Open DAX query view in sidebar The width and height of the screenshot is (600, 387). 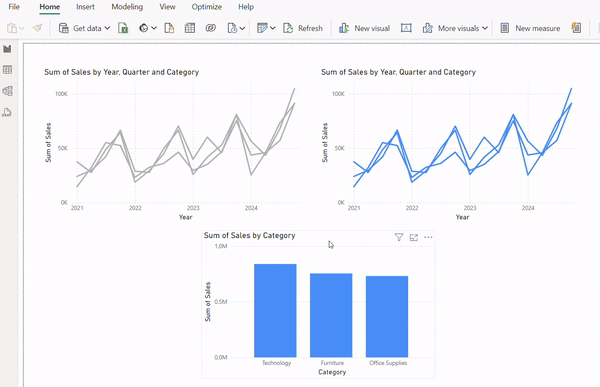click(7, 112)
